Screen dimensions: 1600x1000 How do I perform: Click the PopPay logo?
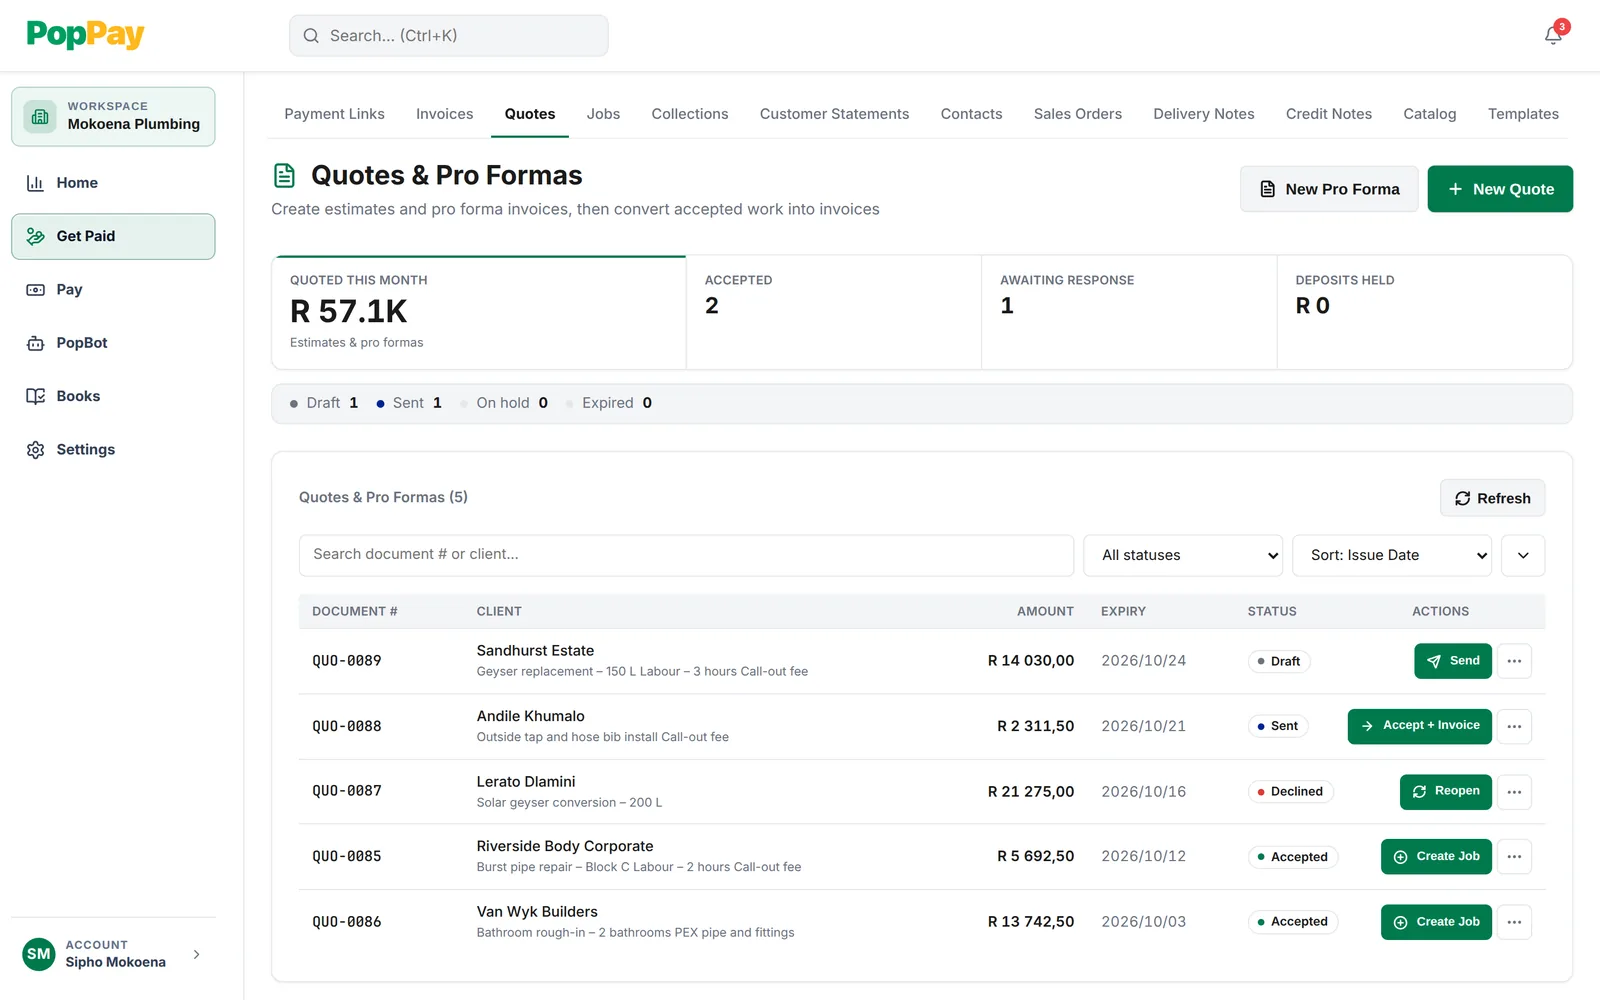point(85,35)
